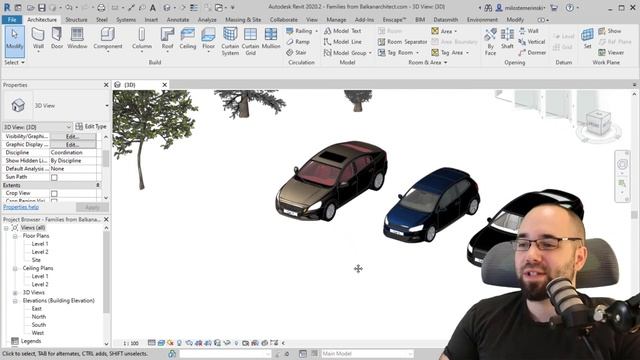
Task: Open the Model Group dropdown arrow
Action: click(x=370, y=53)
